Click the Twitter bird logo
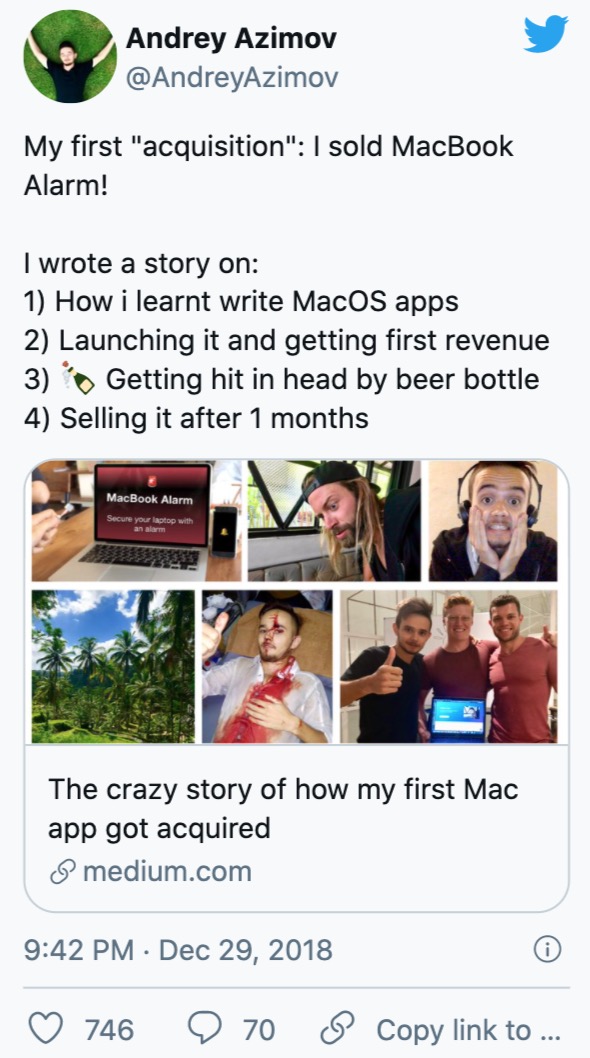Viewport: 590px width, 1058px height. click(x=545, y=34)
